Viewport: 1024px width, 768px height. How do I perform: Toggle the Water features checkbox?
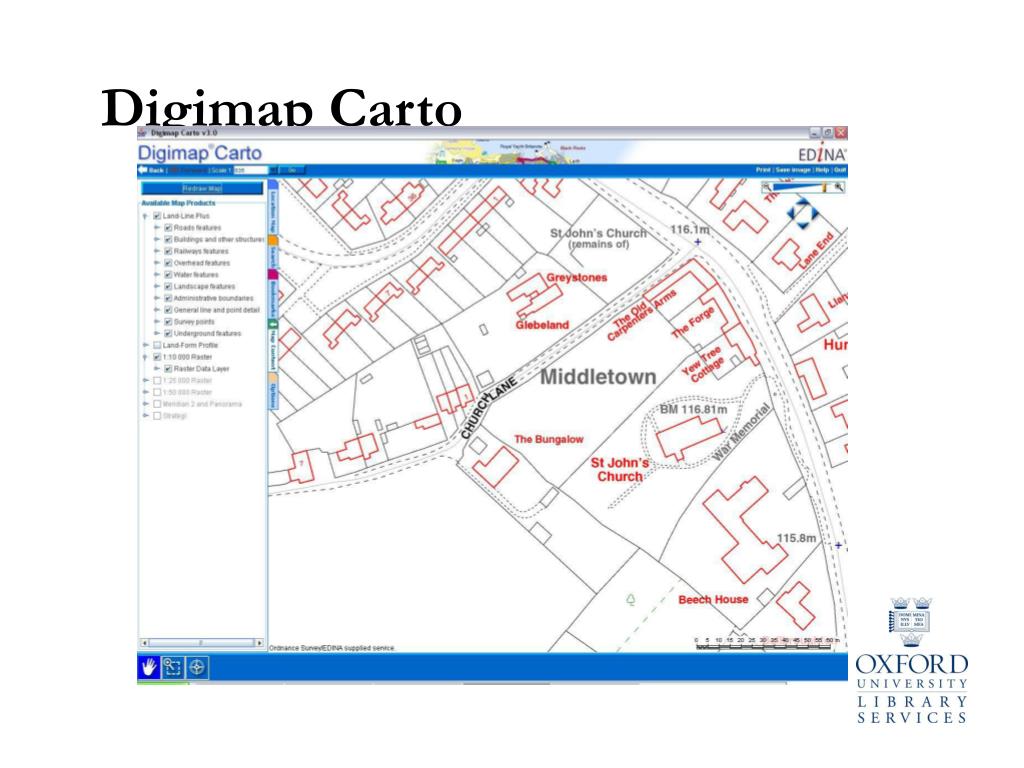[168, 275]
